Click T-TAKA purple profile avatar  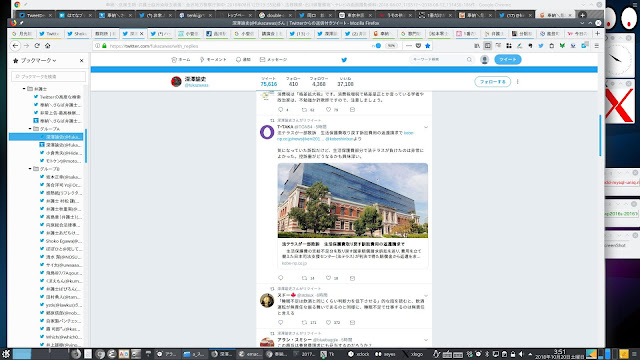(267, 132)
